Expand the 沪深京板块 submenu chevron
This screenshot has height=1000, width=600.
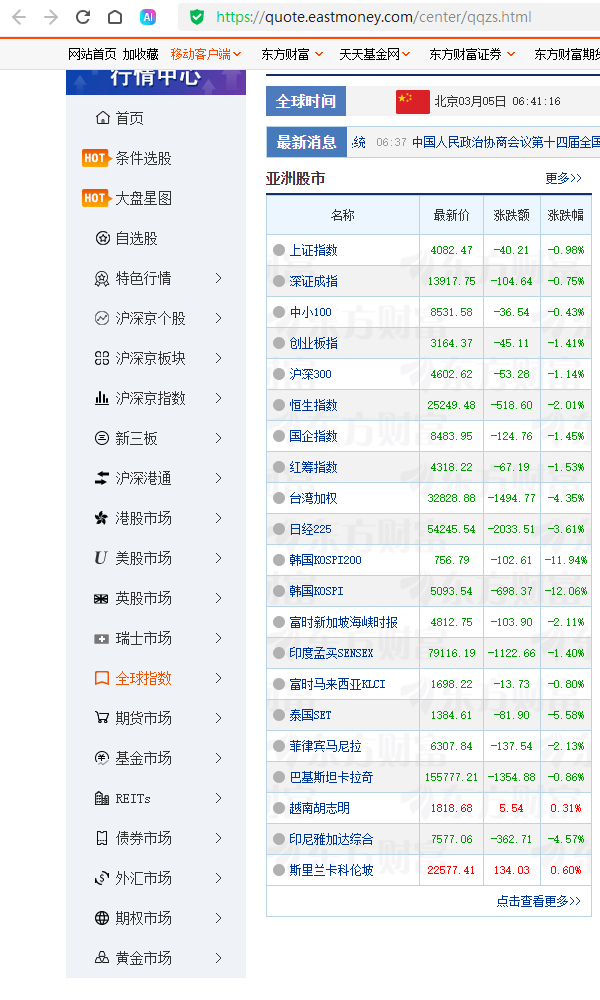click(219, 358)
